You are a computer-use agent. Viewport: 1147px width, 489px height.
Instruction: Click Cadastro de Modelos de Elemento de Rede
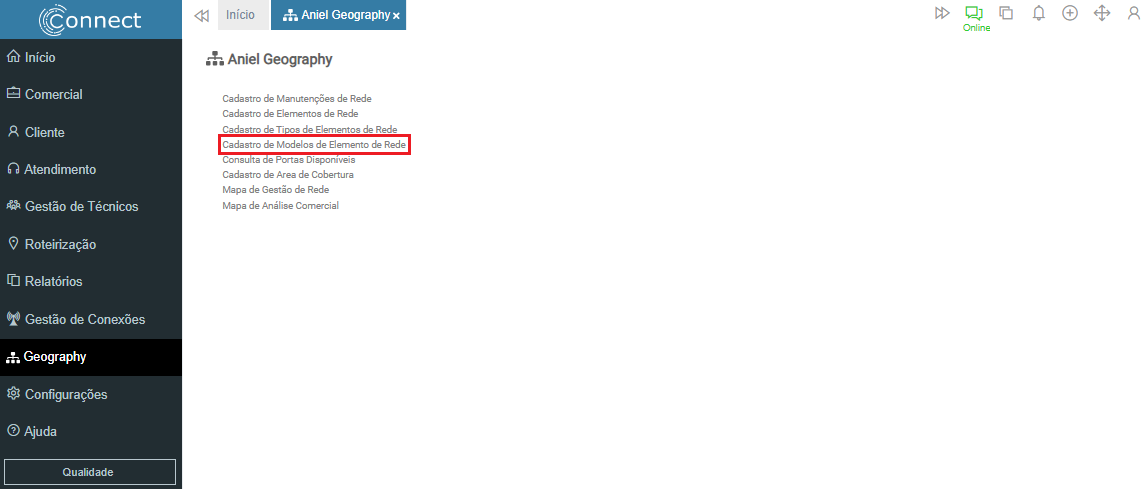click(x=314, y=145)
